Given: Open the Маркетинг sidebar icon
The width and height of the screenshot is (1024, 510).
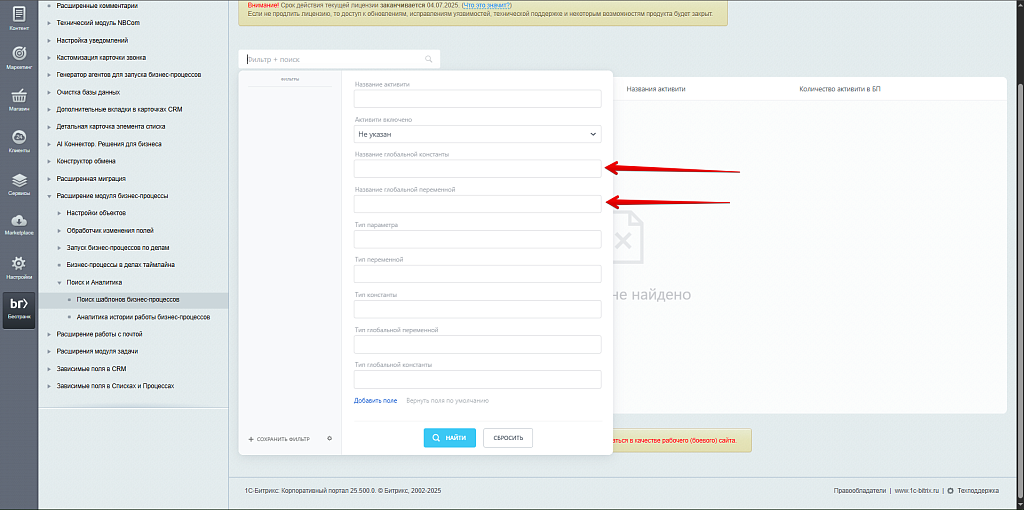Looking at the screenshot, I should tap(19, 56).
